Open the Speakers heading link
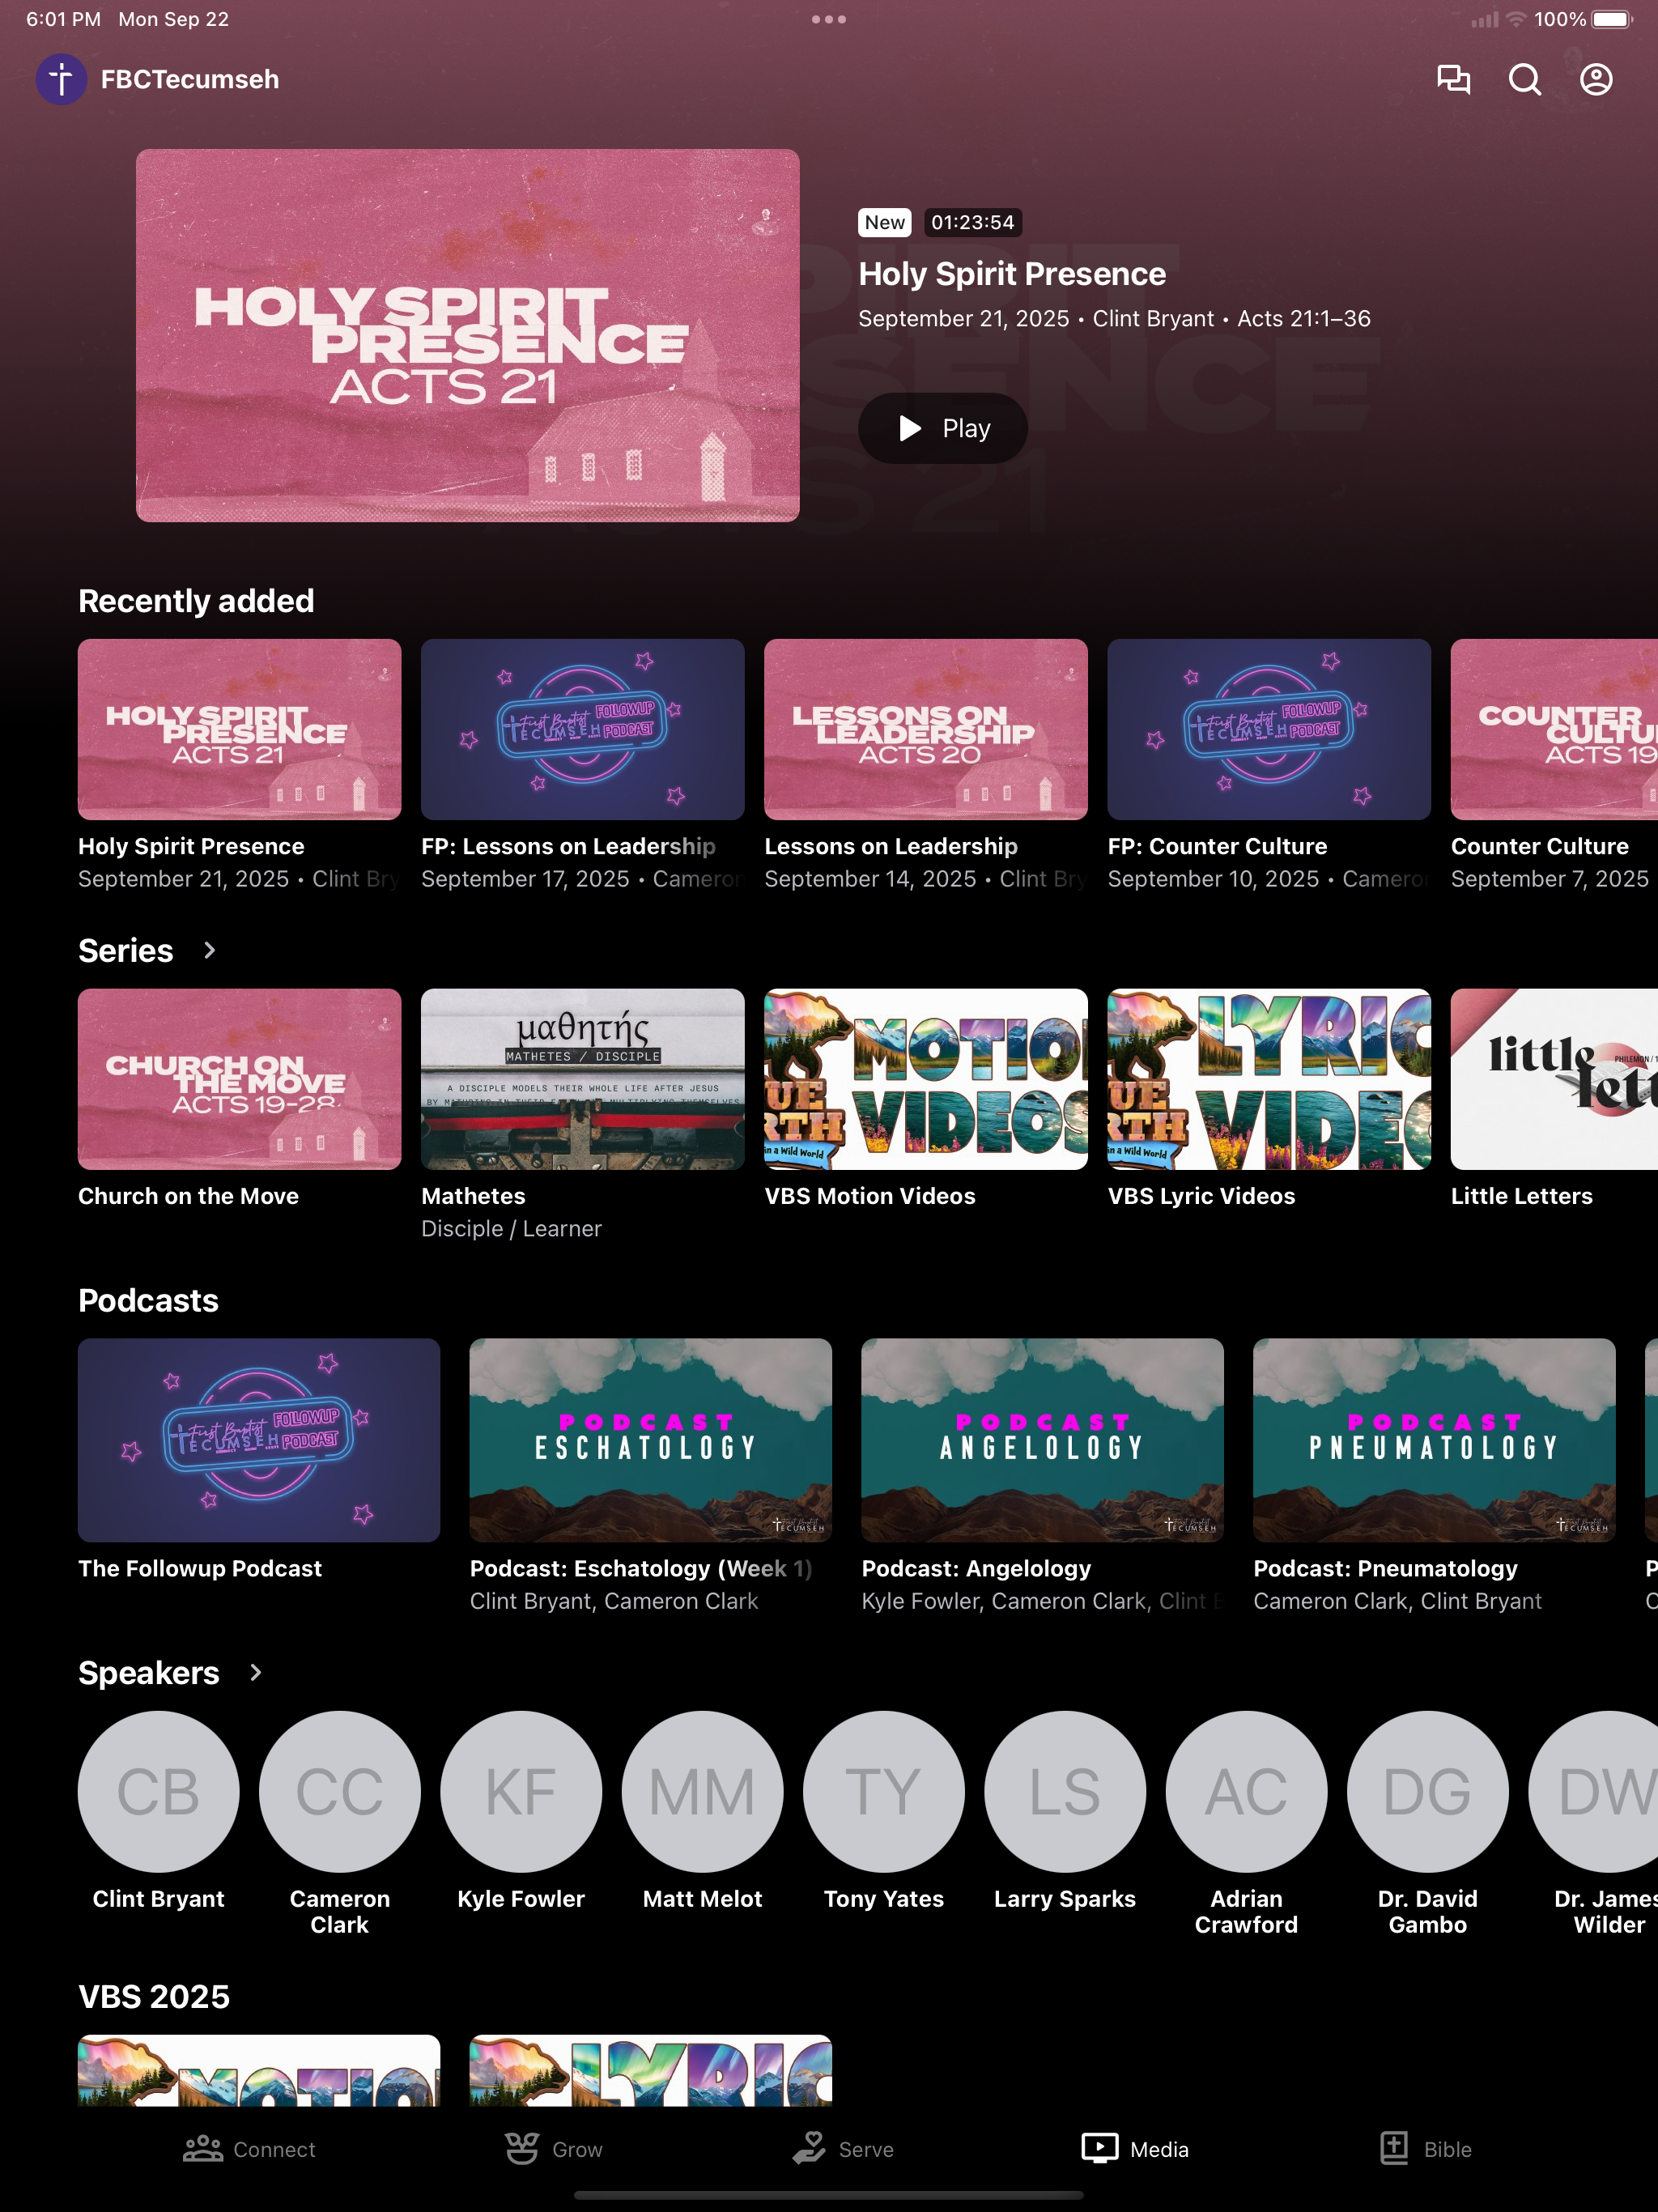Viewport: 1658px width, 2212px height. click(149, 1672)
